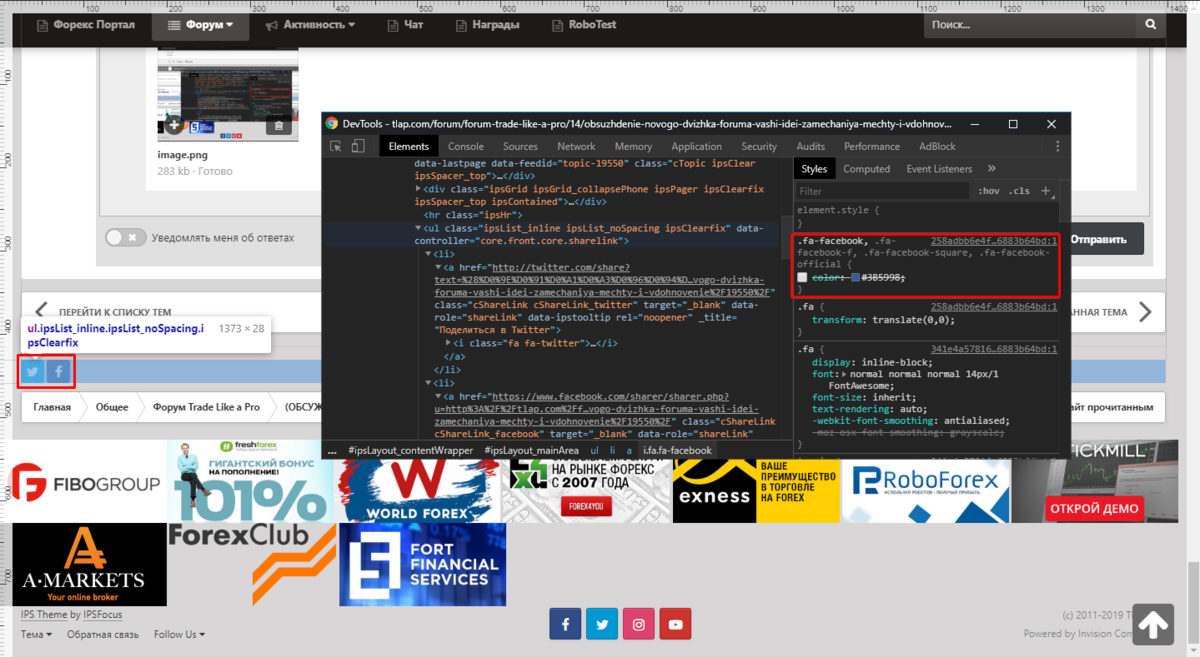Screen dimensions: 1200x657
Task: Toggle the :hov element state panel
Action: click(x=989, y=190)
